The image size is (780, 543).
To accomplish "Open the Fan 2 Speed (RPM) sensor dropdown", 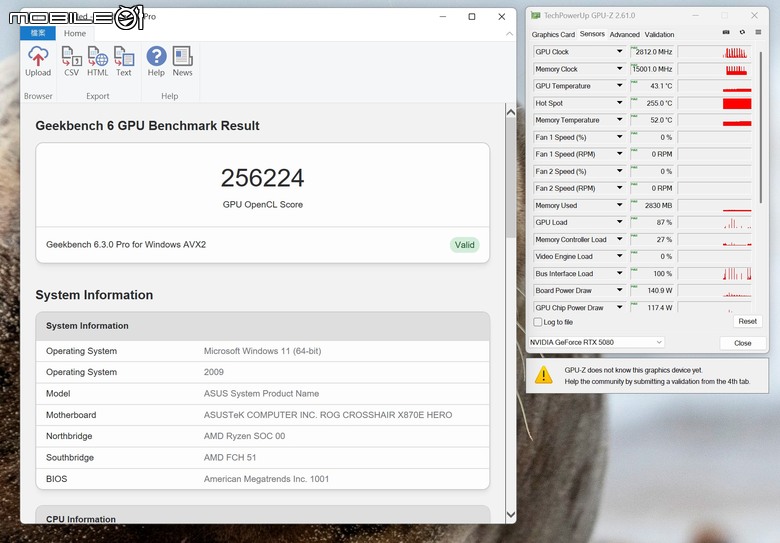I will click(619, 188).
